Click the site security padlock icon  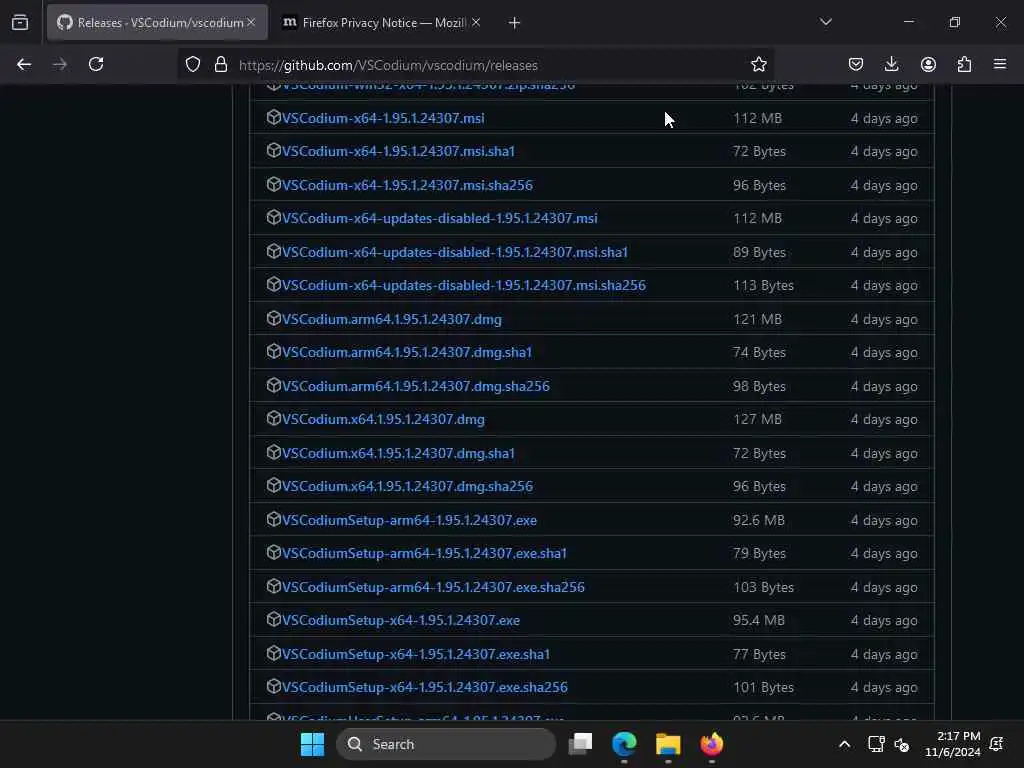[x=221, y=64]
